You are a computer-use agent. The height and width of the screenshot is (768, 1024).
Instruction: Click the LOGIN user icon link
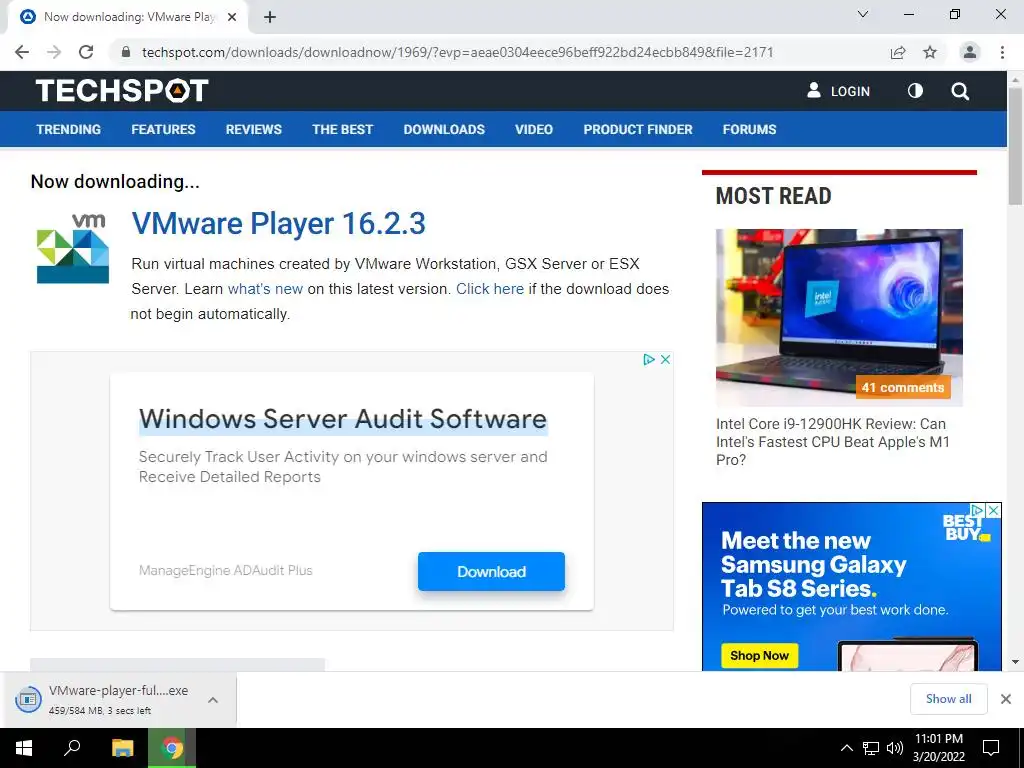click(x=839, y=91)
